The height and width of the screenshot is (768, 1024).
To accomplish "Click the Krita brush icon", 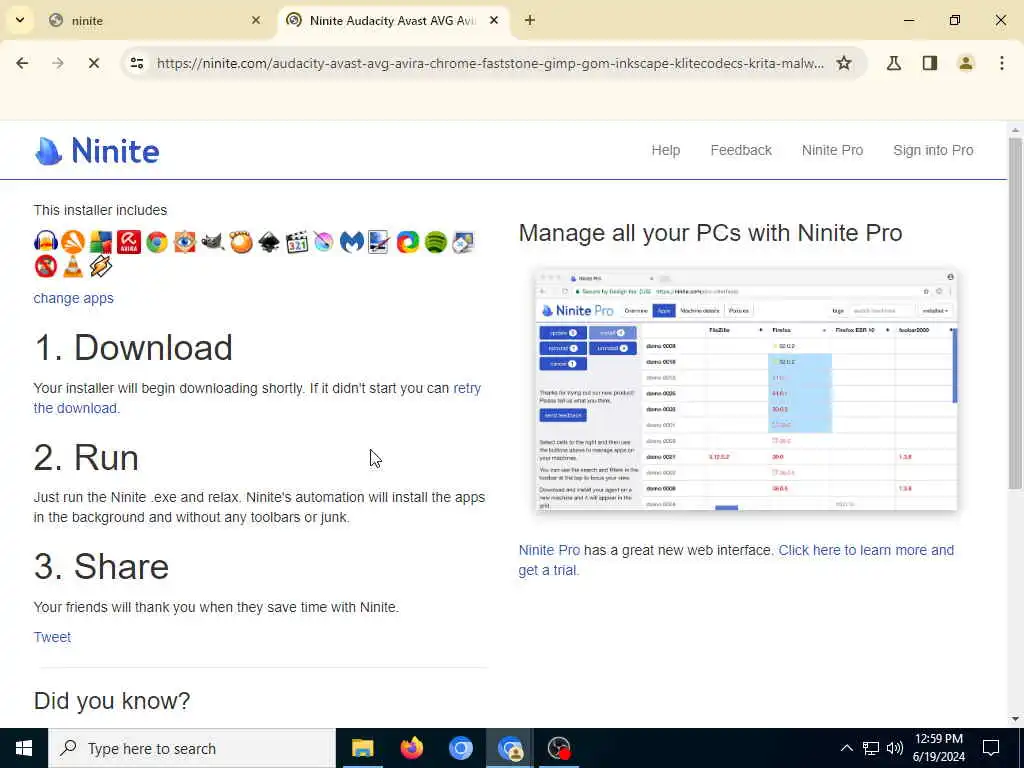I will (x=324, y=242).
